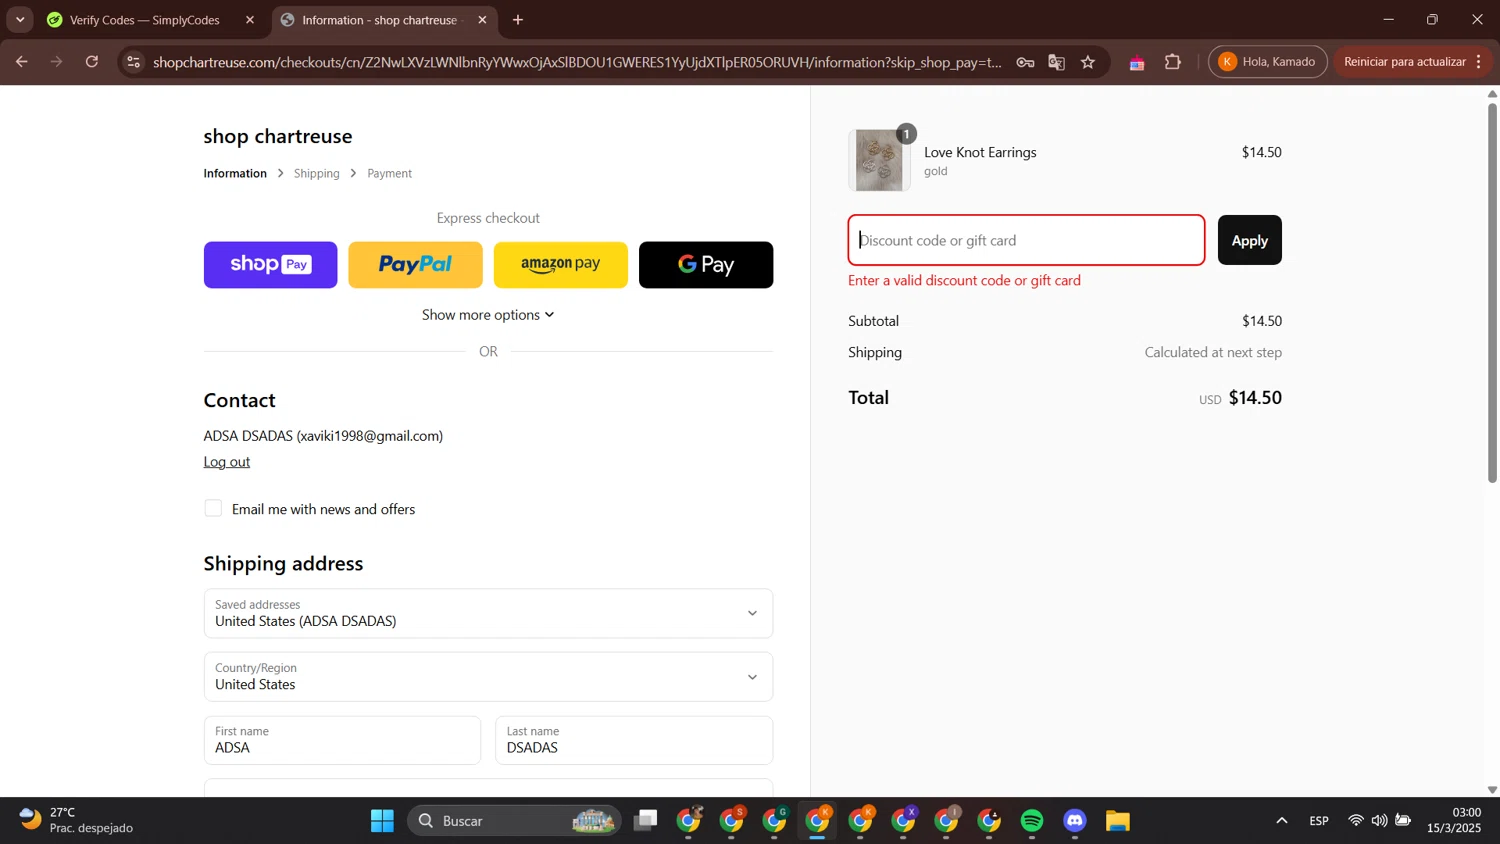
Task: Click the Love Knot Earrings product name
Action: 980,152
